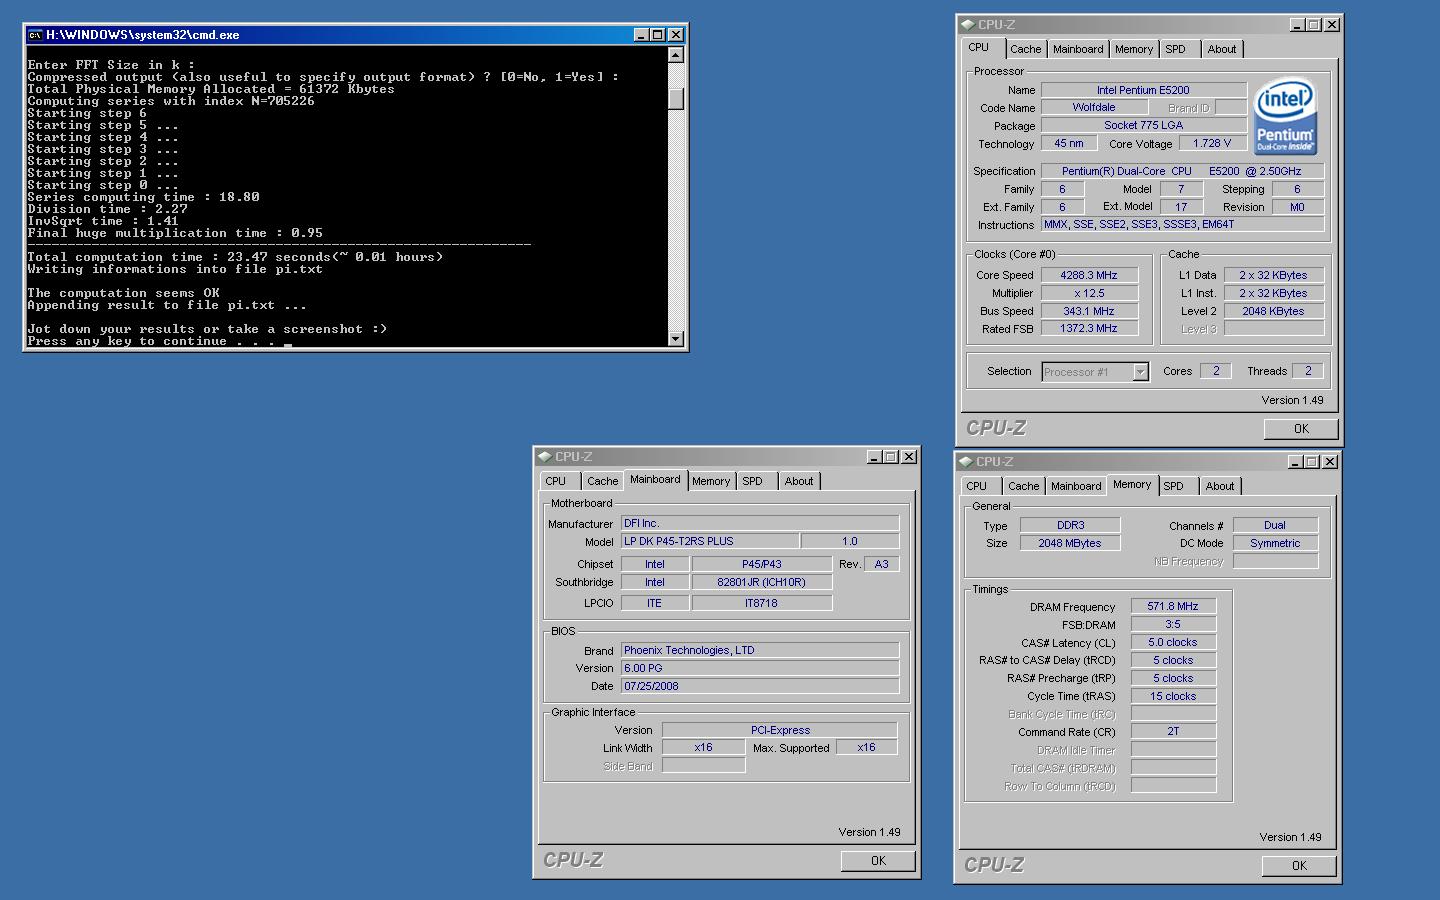Select the Mainboard tab in the Memory window

click(1076, 486)
